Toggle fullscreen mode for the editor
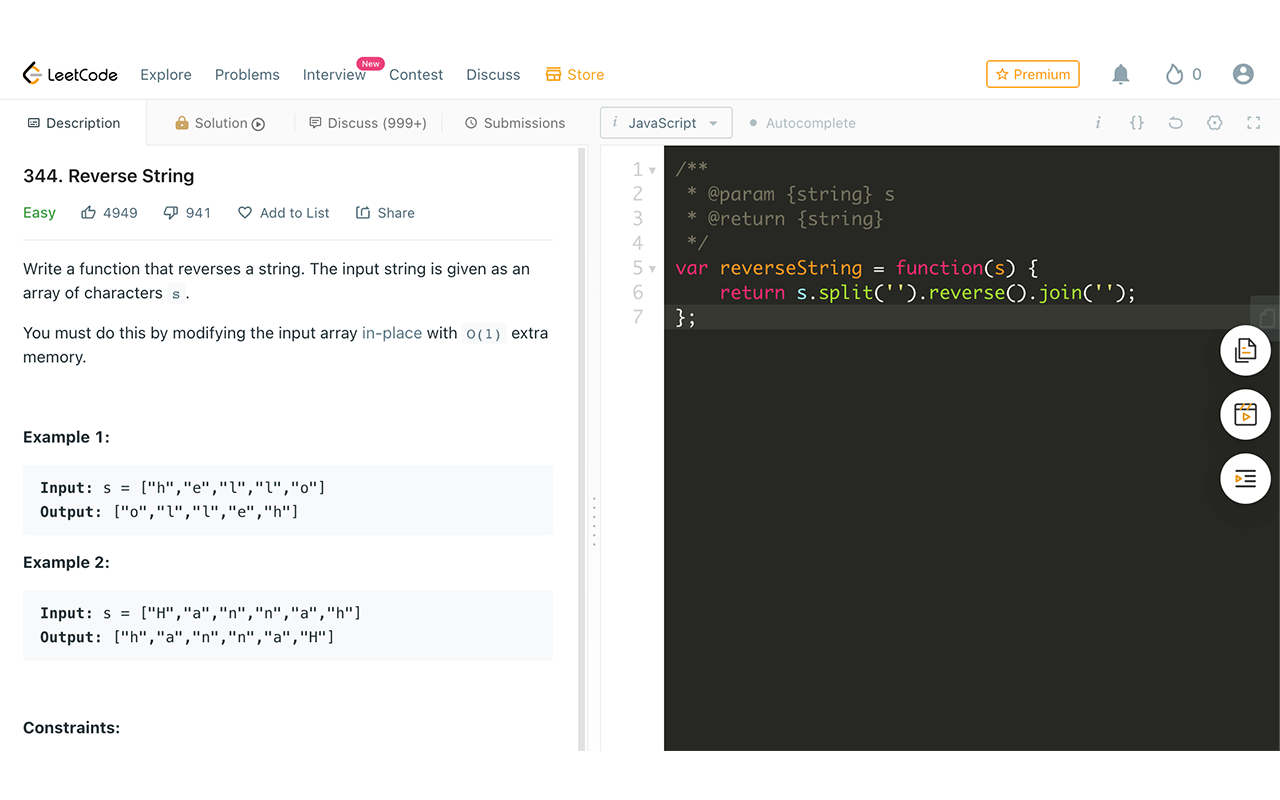 [1254, 122]
